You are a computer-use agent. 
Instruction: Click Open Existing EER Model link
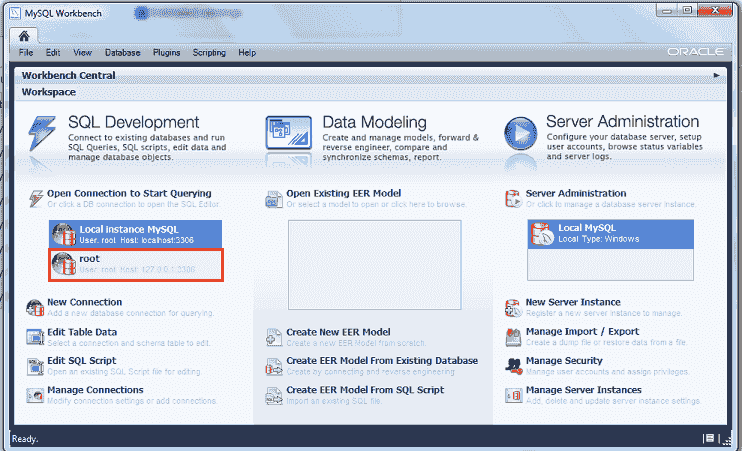[344, 193]
